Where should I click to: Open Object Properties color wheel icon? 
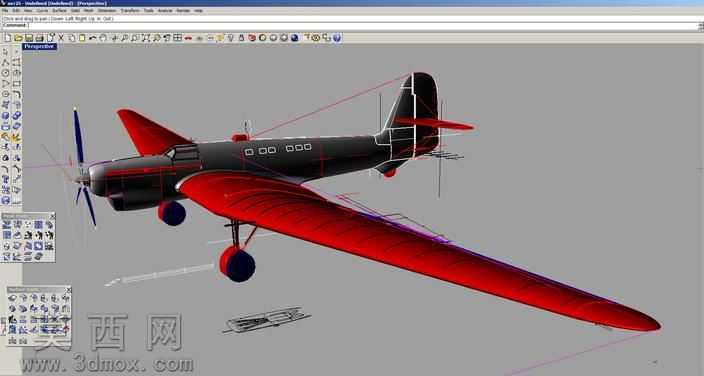[x=263, y=38]
